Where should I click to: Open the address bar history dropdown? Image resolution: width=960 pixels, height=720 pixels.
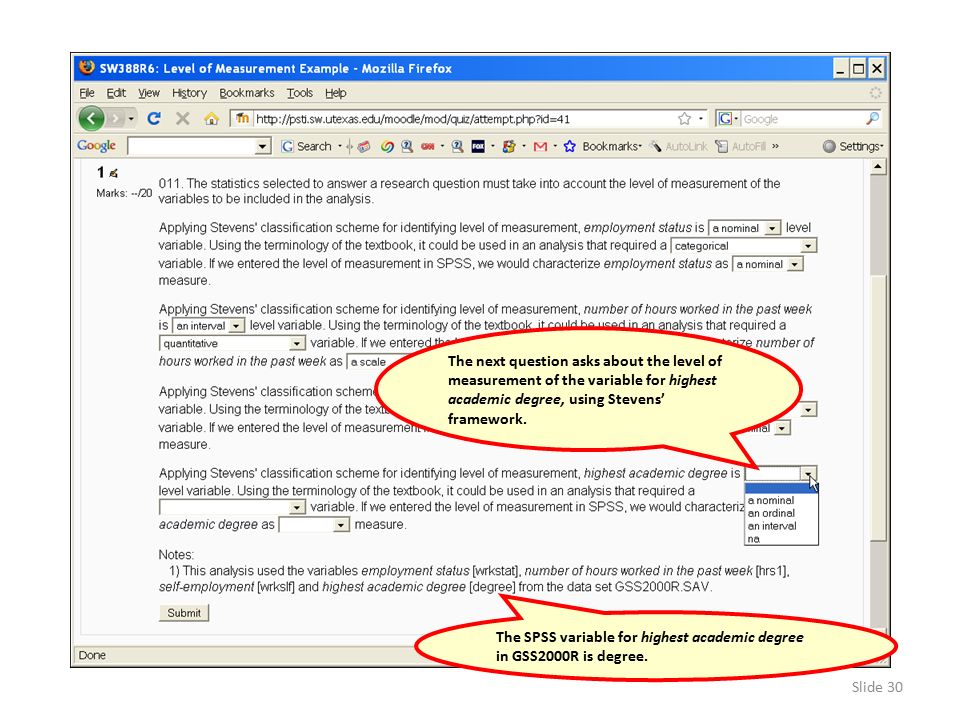point(700,119)
